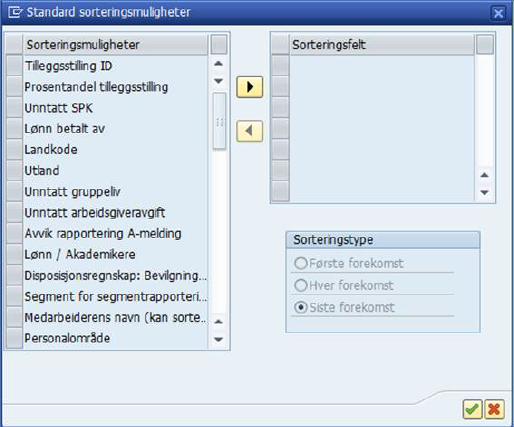Viewport: 514px width, 427px height.
Task: Select the Prosentandel tilleggsstilling entry
Action: click(115, 87)
